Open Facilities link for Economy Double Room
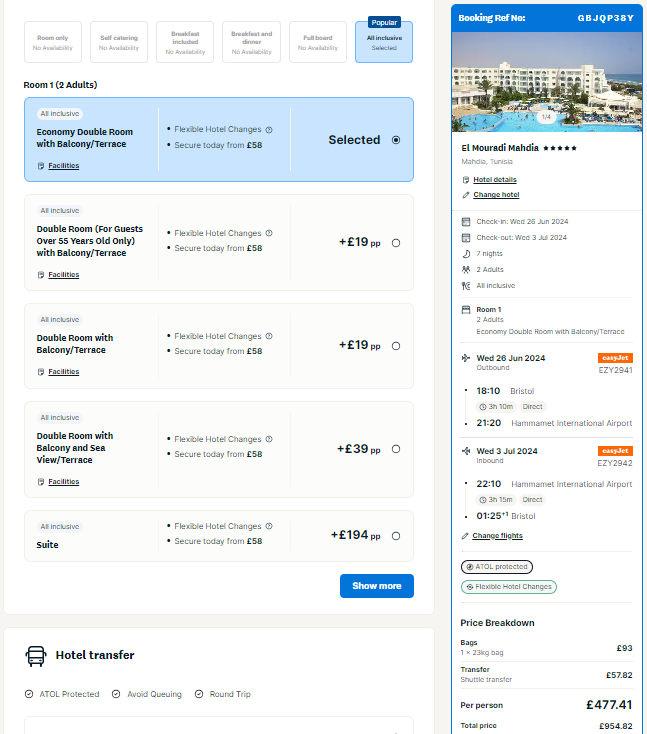647x734 pixels. [64, 166]
